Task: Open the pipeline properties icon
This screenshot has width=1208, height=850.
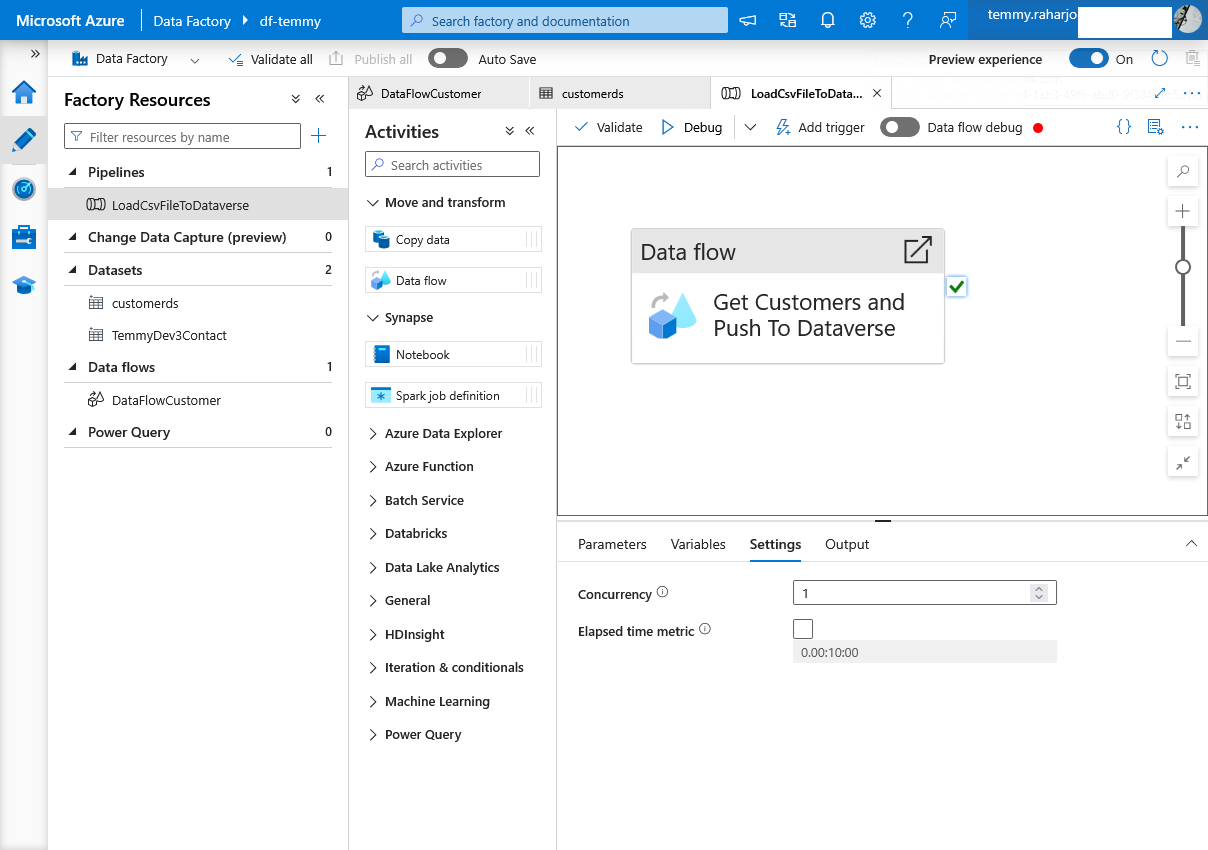Action: click(x=1156, y=127)
